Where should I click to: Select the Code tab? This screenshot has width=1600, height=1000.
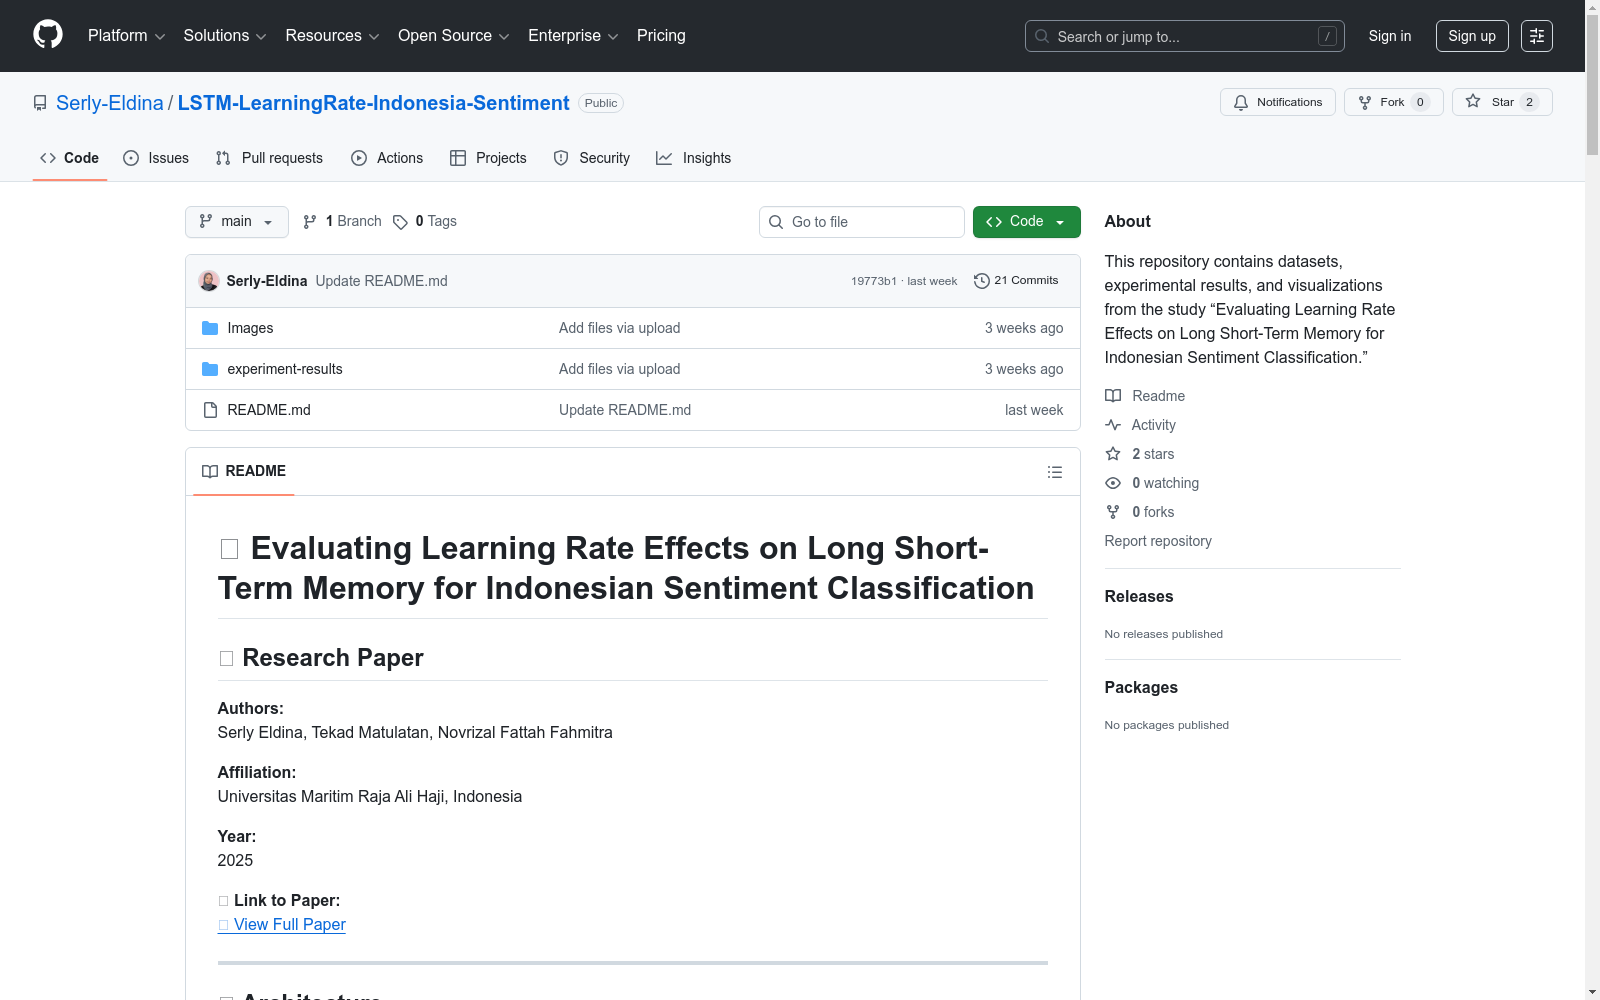point(70,158)
